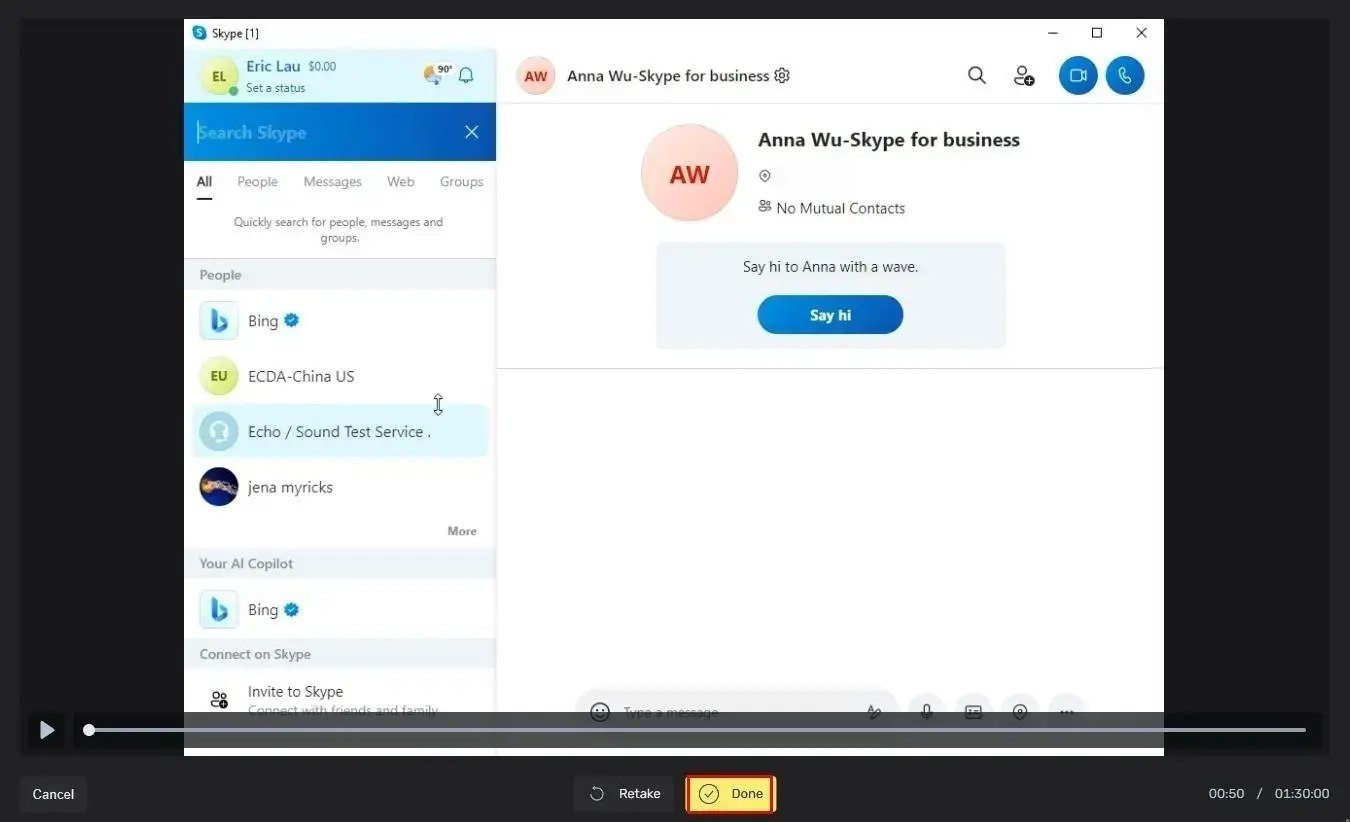Open Anna Wu's conversation settings gear
This screenshot has height=822, width=1350.
pyautogui.click(x=781, y=75)
